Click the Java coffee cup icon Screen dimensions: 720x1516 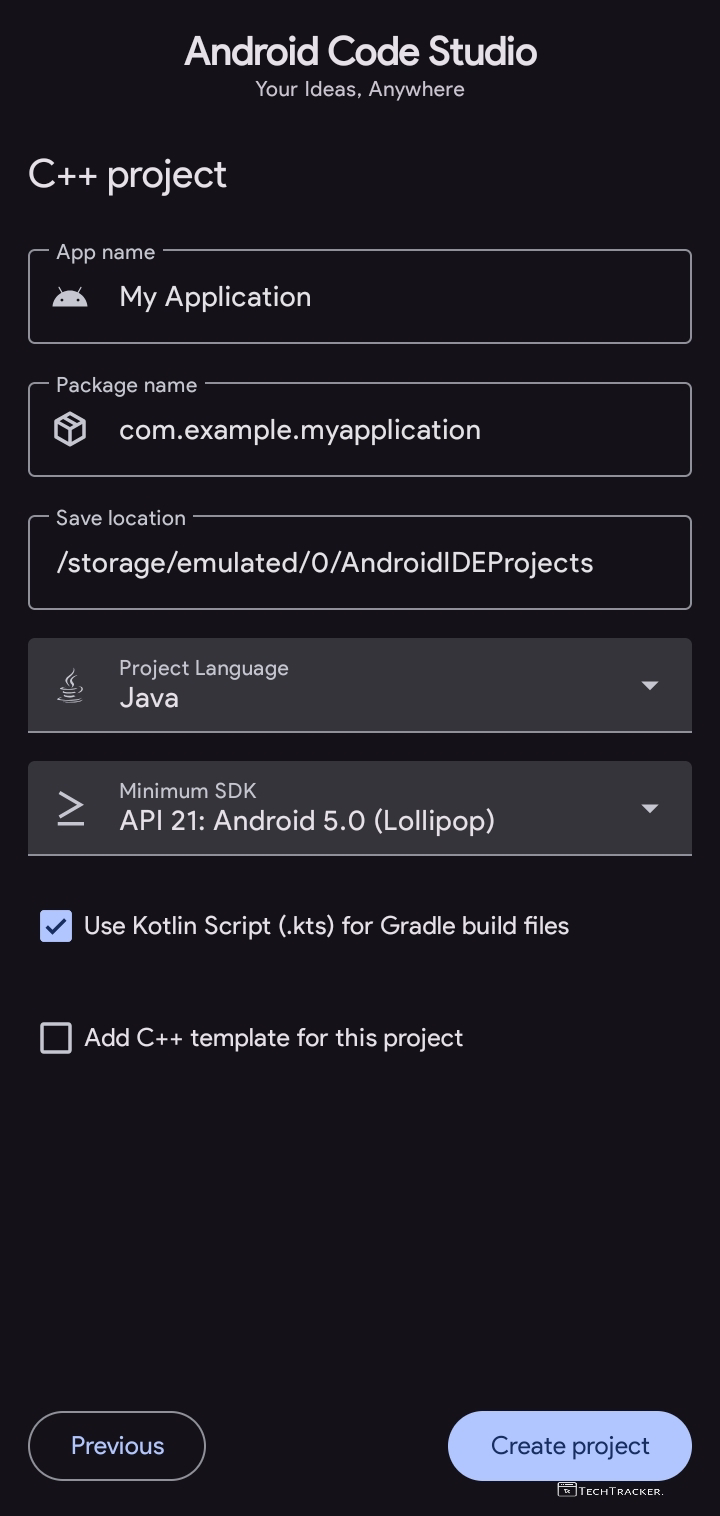(70, 686)
